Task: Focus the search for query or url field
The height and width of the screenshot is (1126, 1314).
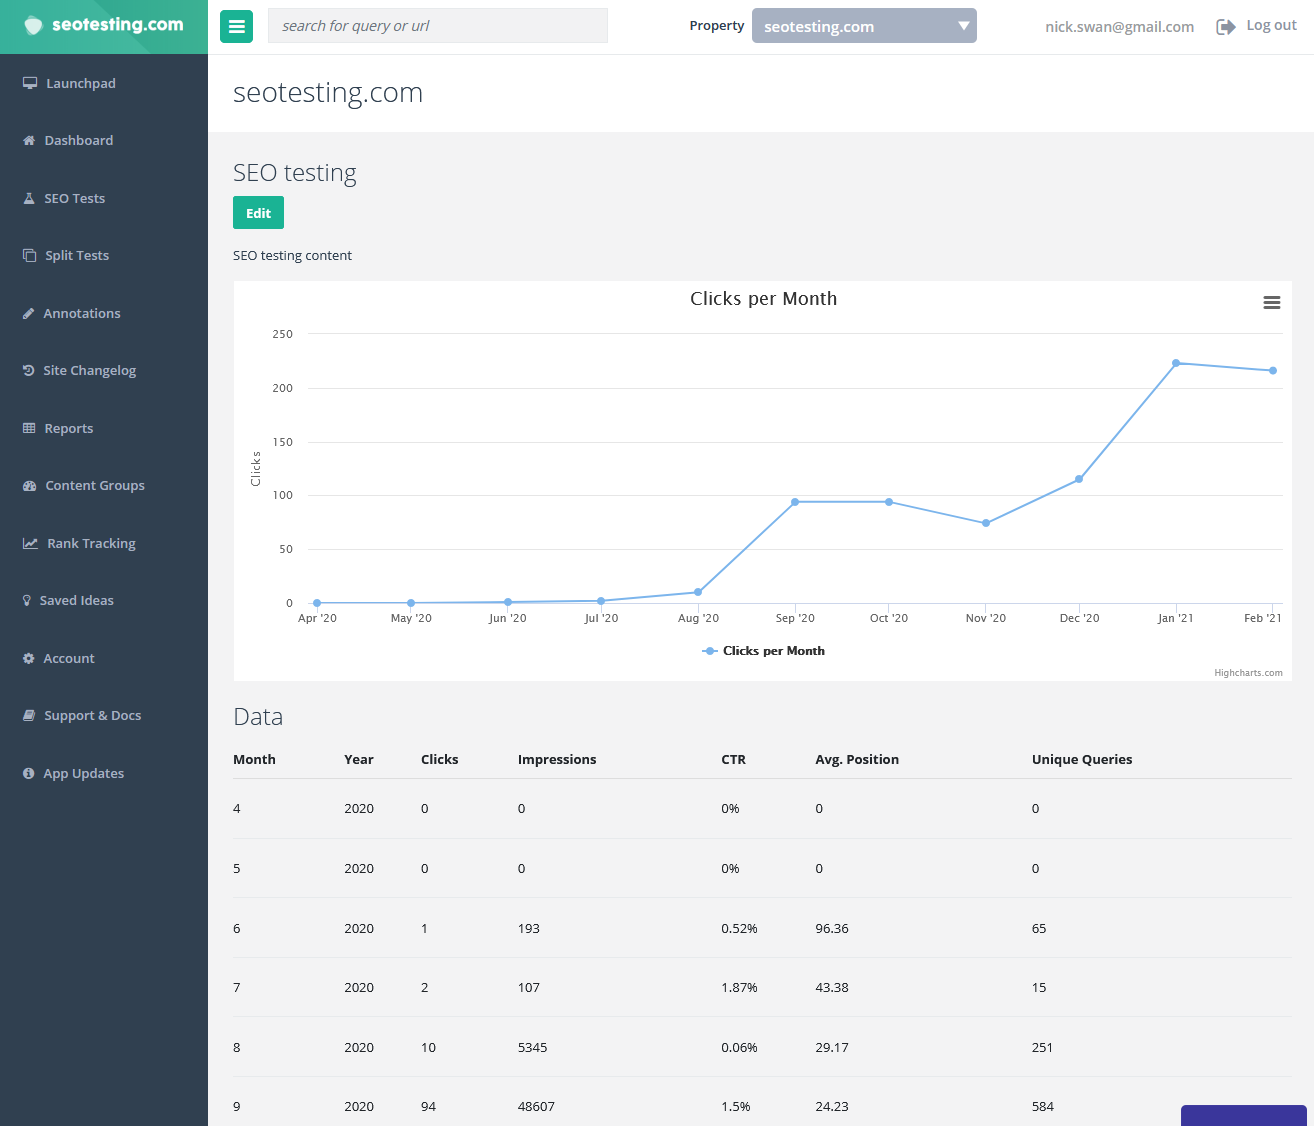Action: tap(438, 26)
